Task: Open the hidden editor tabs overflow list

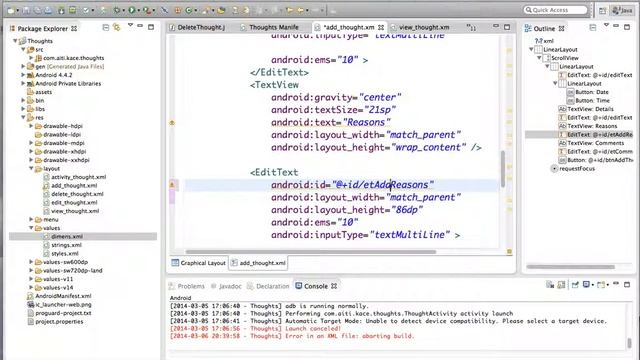Action: click(x=471, y=27)
